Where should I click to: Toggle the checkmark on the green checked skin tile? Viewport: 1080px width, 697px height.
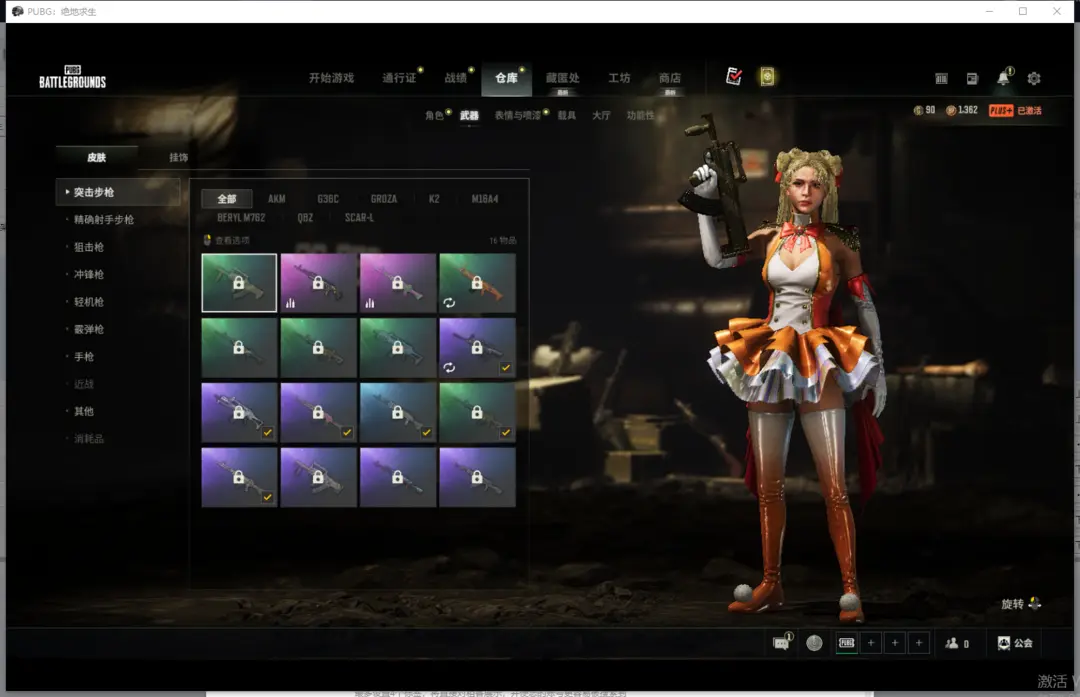[x=506, y=432]
